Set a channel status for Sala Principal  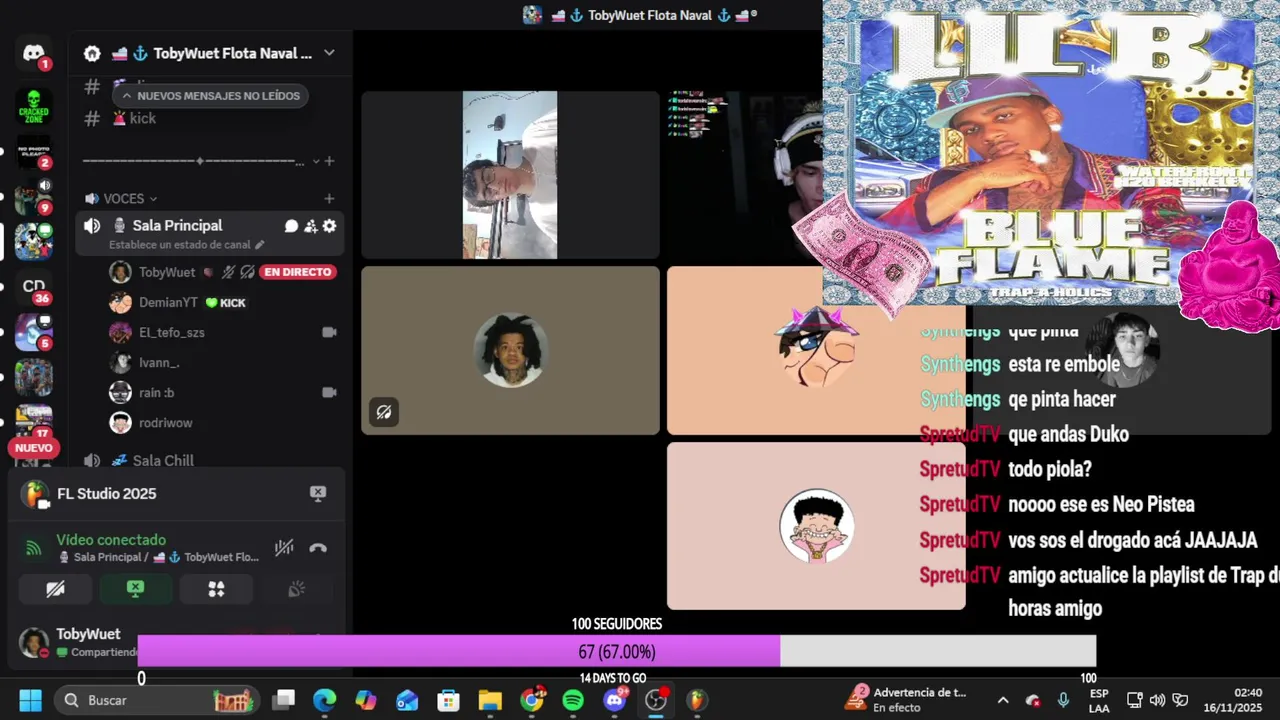pos(187,245)
